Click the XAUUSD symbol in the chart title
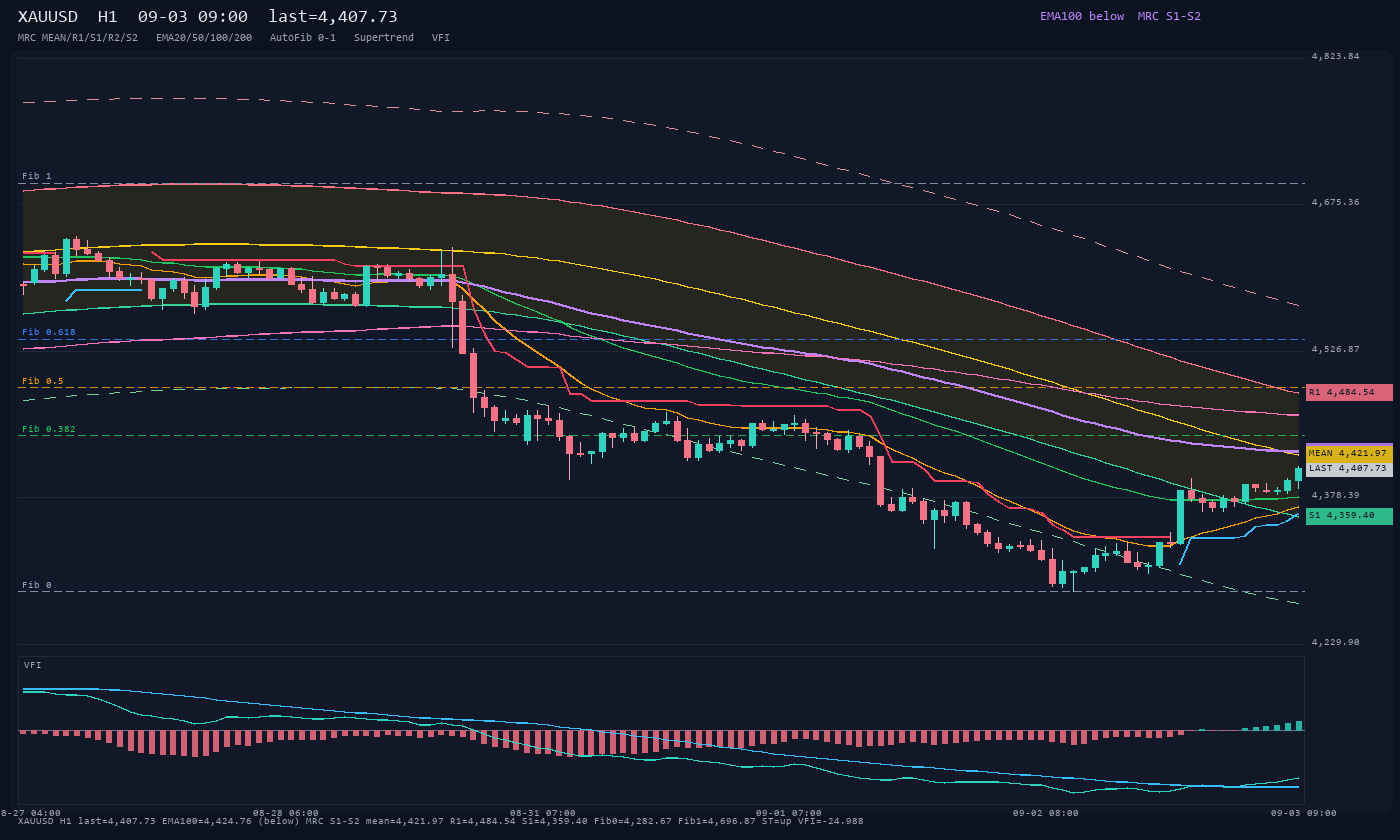Screen dimensions: 1400x840 [51, 17]
